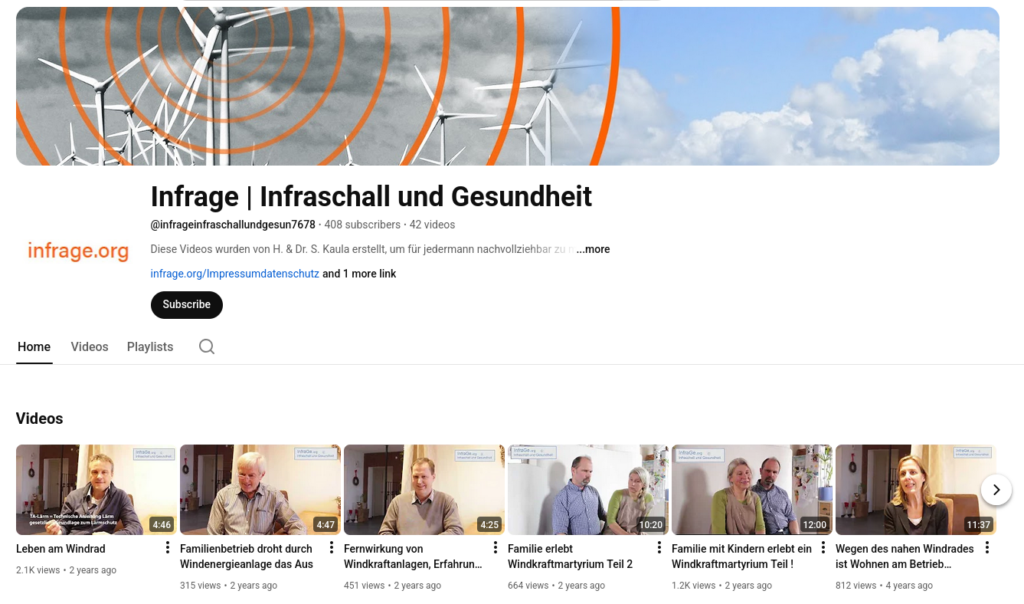The image size is (1024, 604).
Task: Expand channel description with ...more
Action: pyautogui.click(x=593, y=249)
